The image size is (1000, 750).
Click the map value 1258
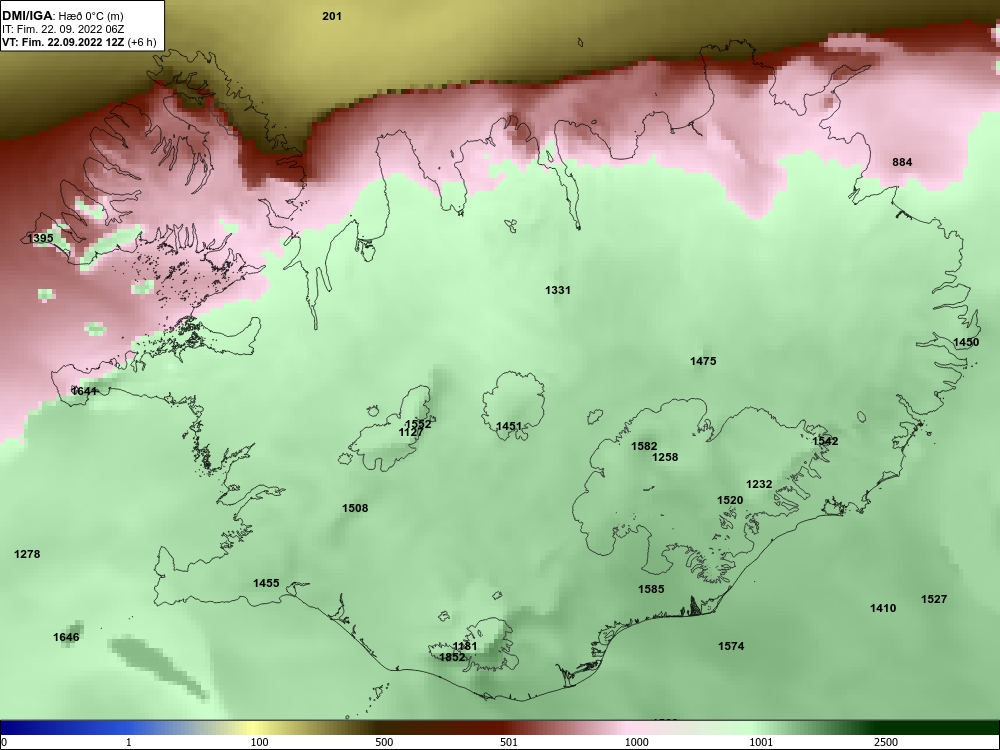[665, 457]
